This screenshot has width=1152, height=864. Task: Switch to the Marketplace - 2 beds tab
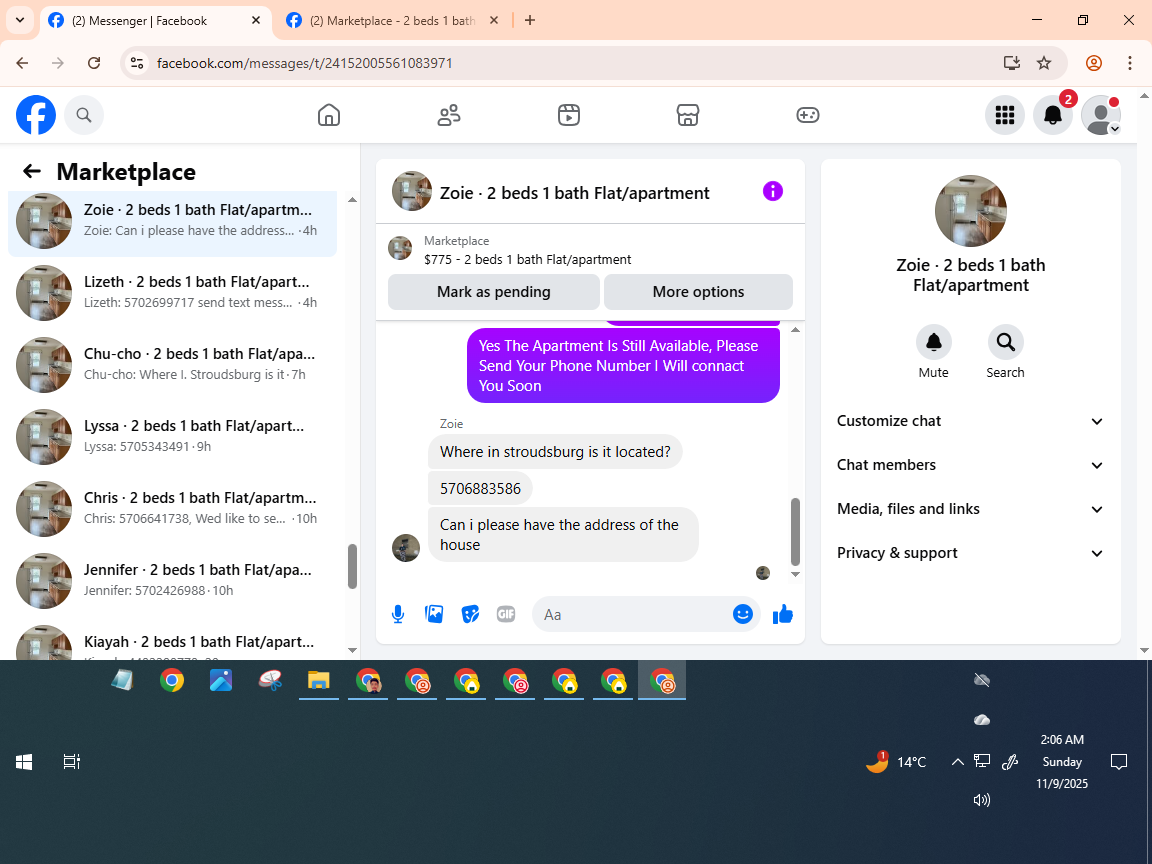tap(391, 21)
